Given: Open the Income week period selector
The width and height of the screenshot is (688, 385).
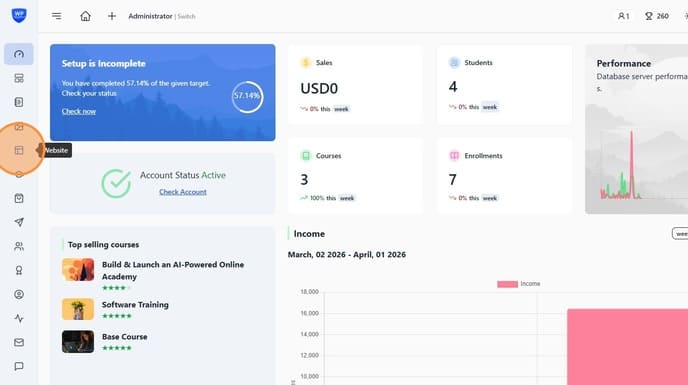Looking at the screenshot, I should (x=680, y=234).
